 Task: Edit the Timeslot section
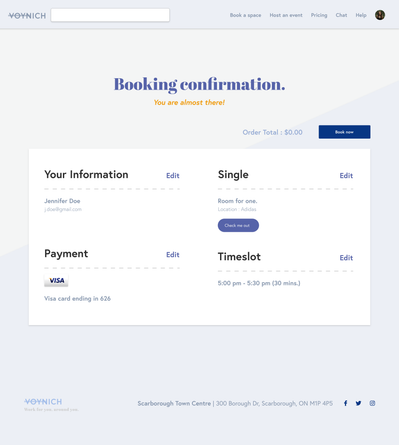pos(346,258)
